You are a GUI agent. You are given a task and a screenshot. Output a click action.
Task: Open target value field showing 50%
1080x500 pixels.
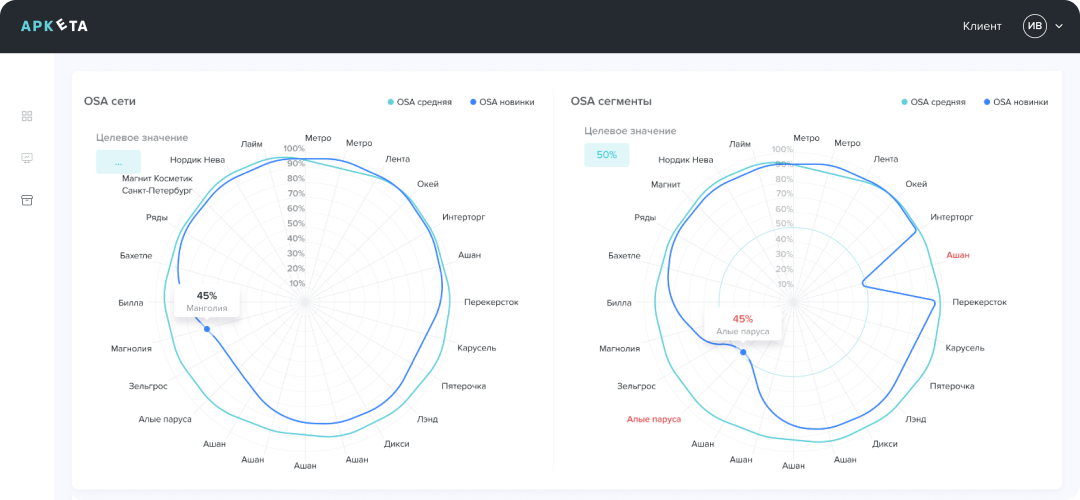pos(606,155)
